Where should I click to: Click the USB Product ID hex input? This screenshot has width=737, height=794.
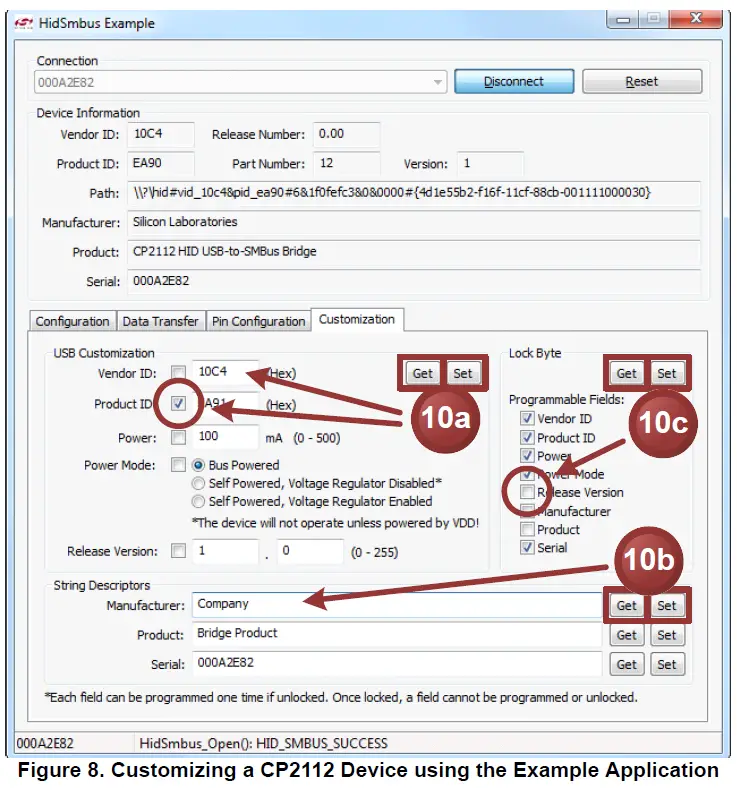pos(225,404)
